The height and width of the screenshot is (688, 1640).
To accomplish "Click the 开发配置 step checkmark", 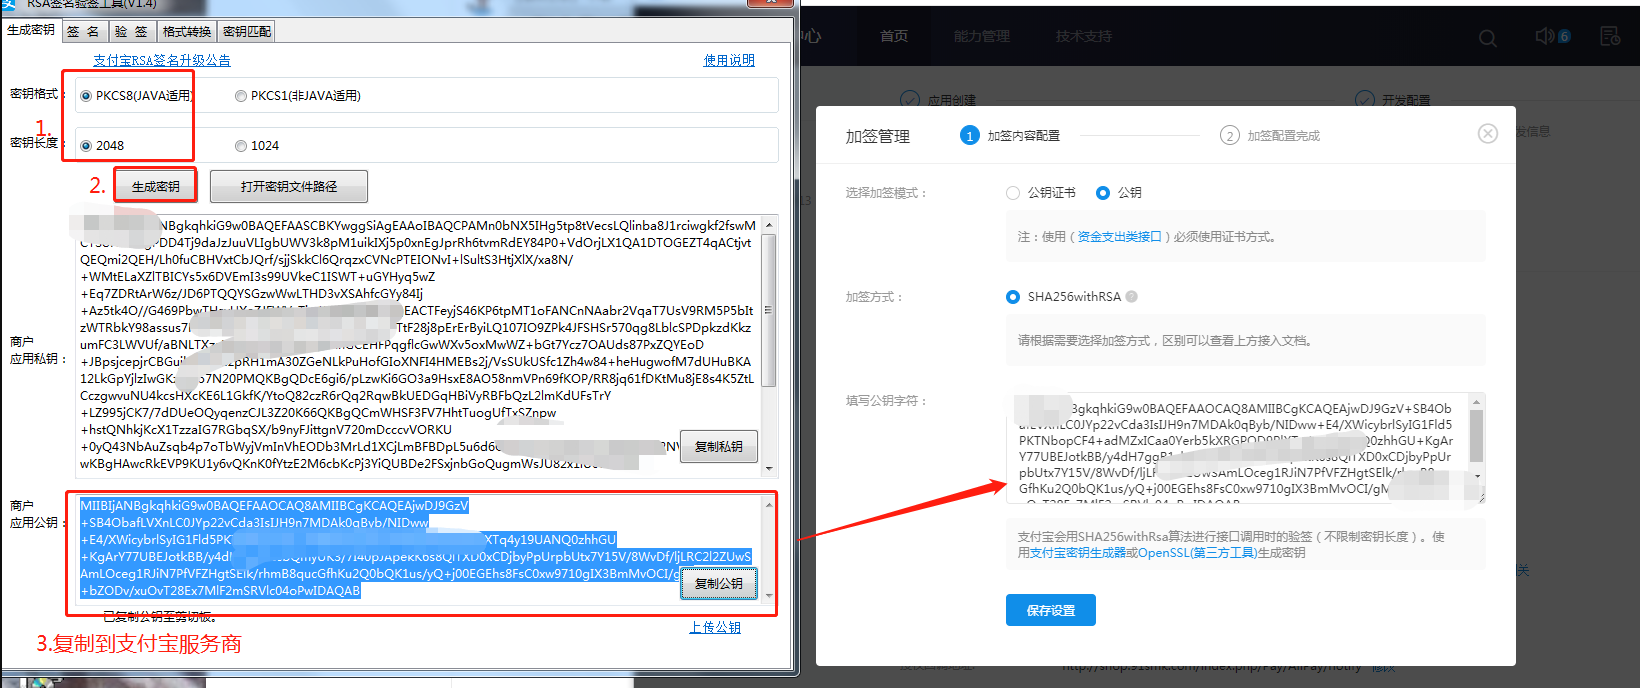I will (x=1365, y=100).
